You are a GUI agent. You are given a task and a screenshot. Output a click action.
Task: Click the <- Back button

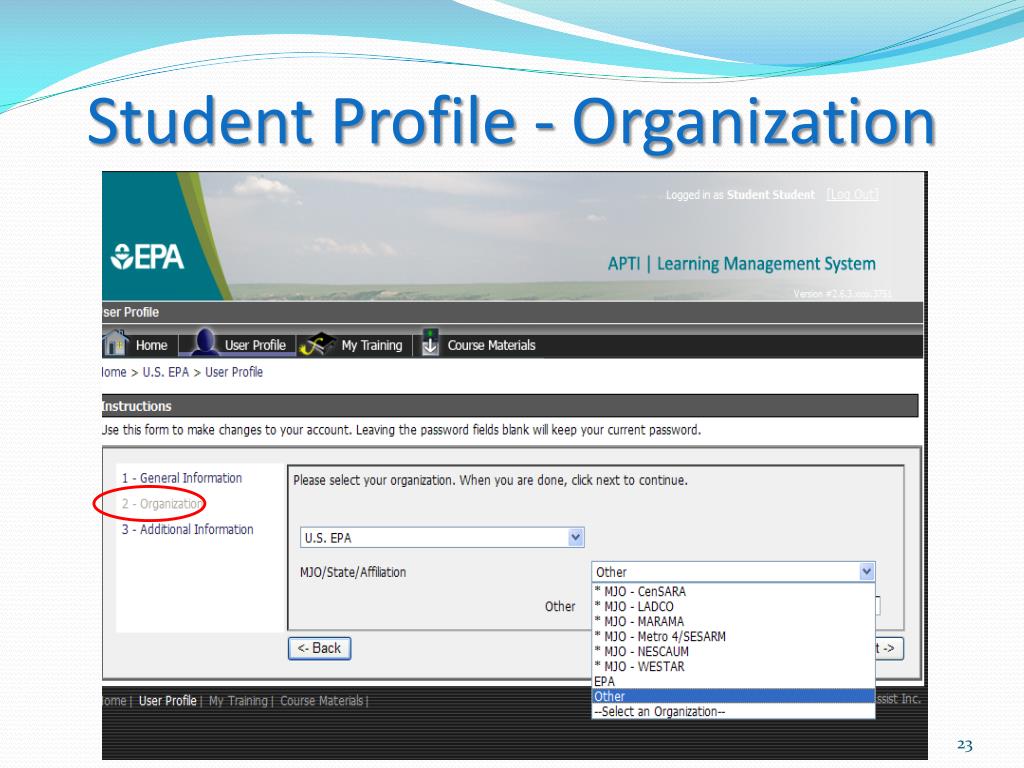319,648
